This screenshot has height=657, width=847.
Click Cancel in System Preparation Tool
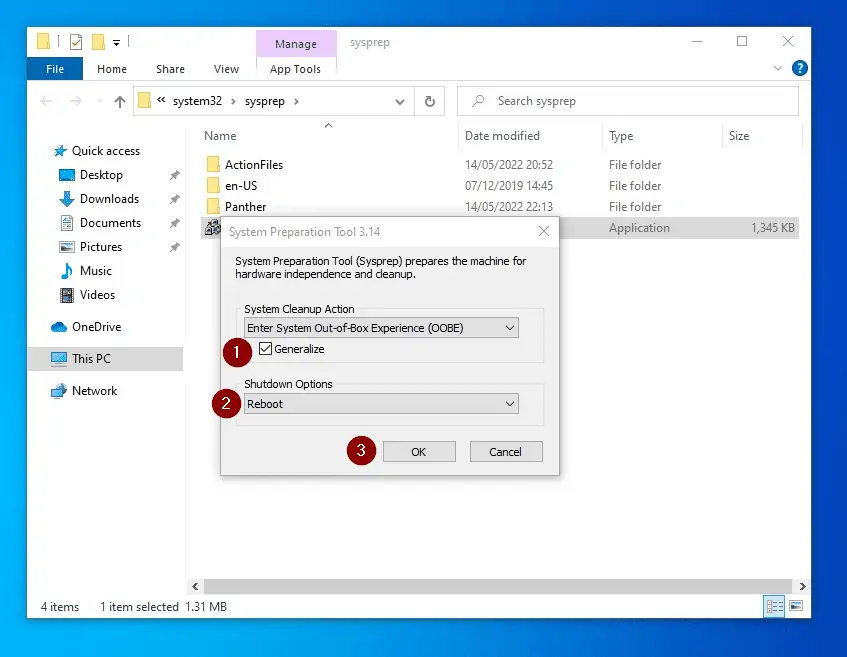click(x=506, y=452)
